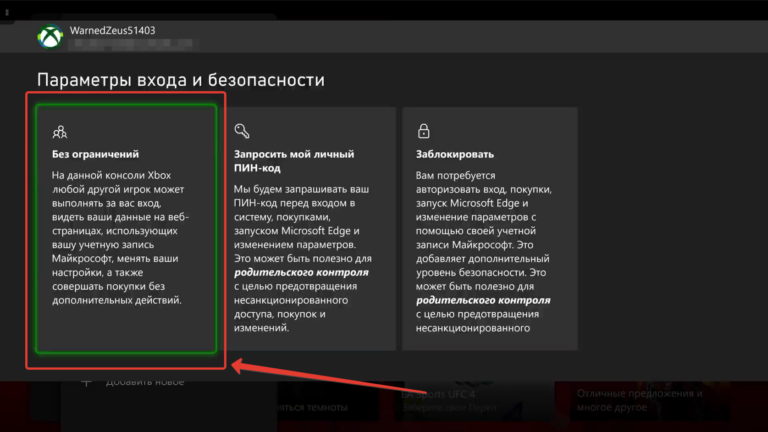The width and height of the screenshot is (768, 432).
Task: Choose Запросить мой личный ПИН-код option
Action: (x=294, y=162)
